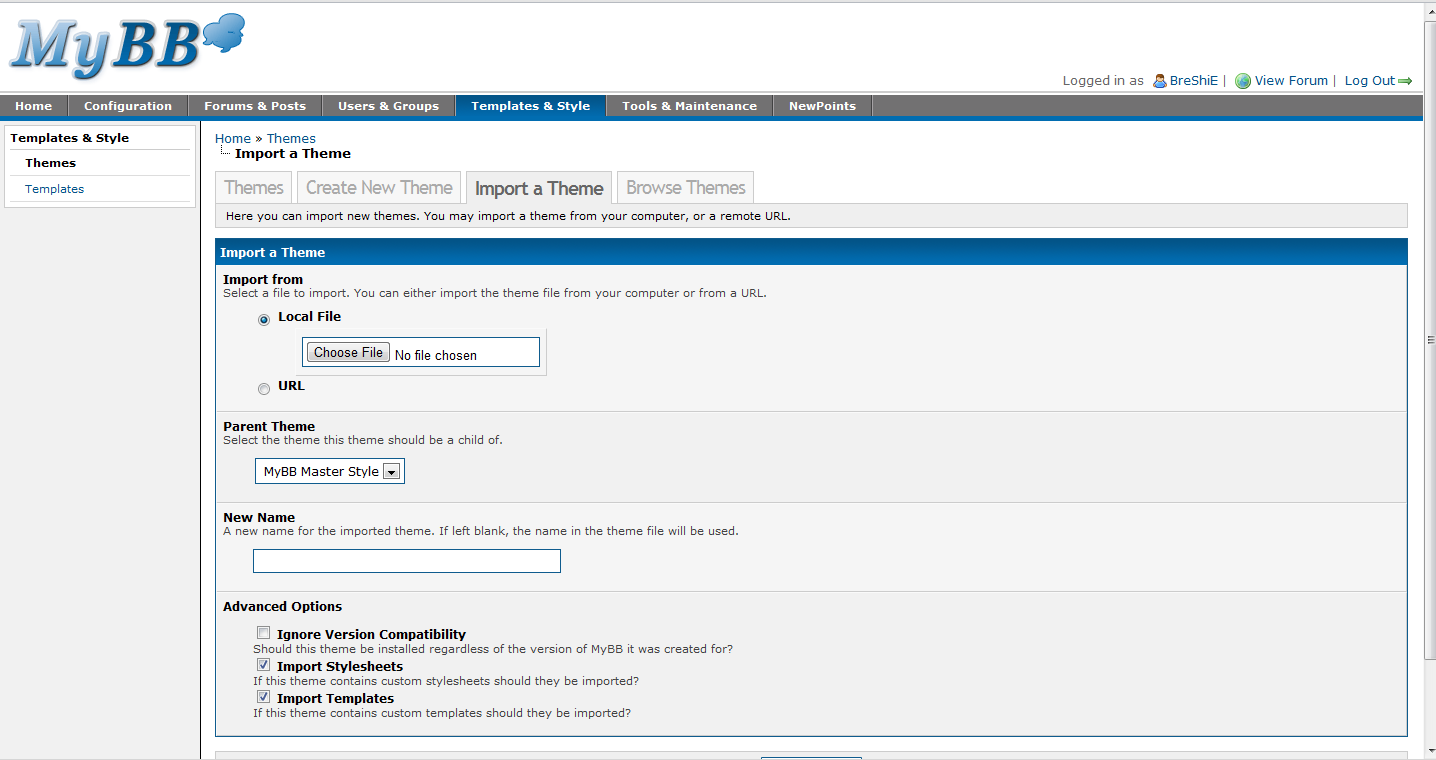Image resolution: width=1436 pixels, height=760 pixels.
Task: Open Templates from the sidebar
Action: tap(54, 189)
